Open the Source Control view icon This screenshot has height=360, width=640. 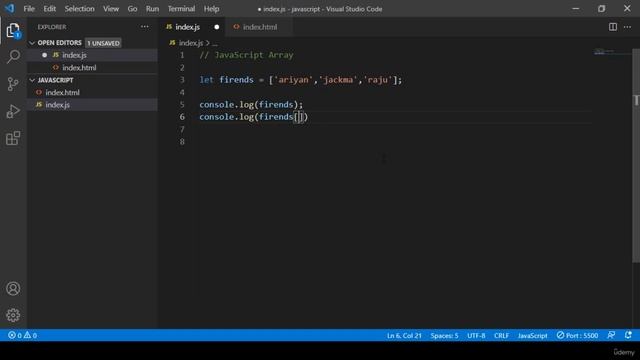[x=13, y=84]
